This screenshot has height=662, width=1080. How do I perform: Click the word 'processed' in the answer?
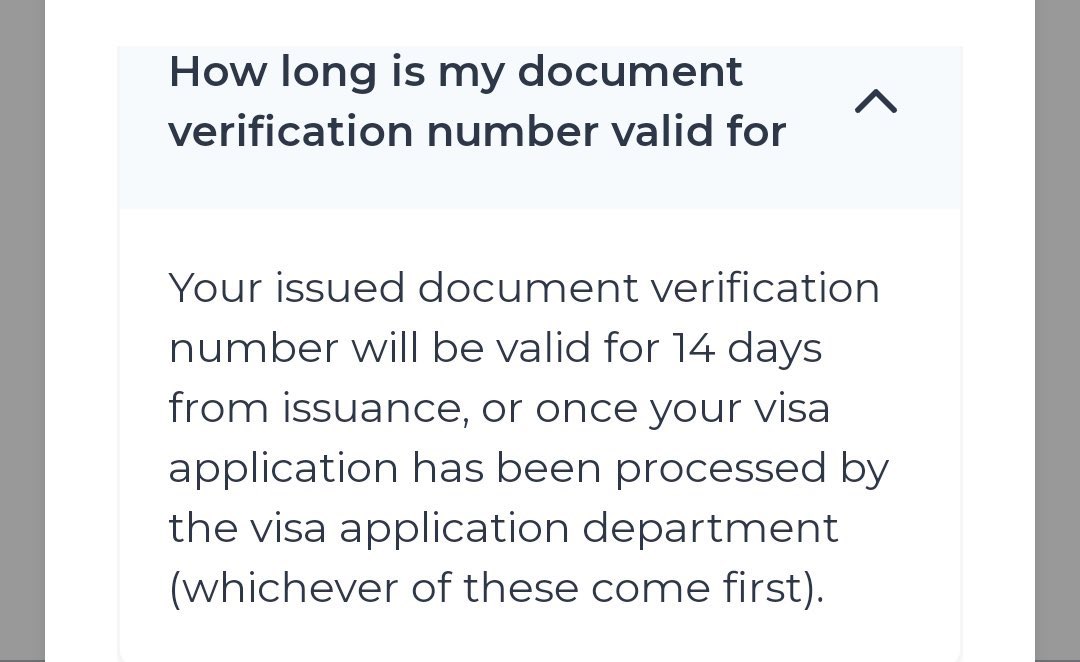coord(721,468)
